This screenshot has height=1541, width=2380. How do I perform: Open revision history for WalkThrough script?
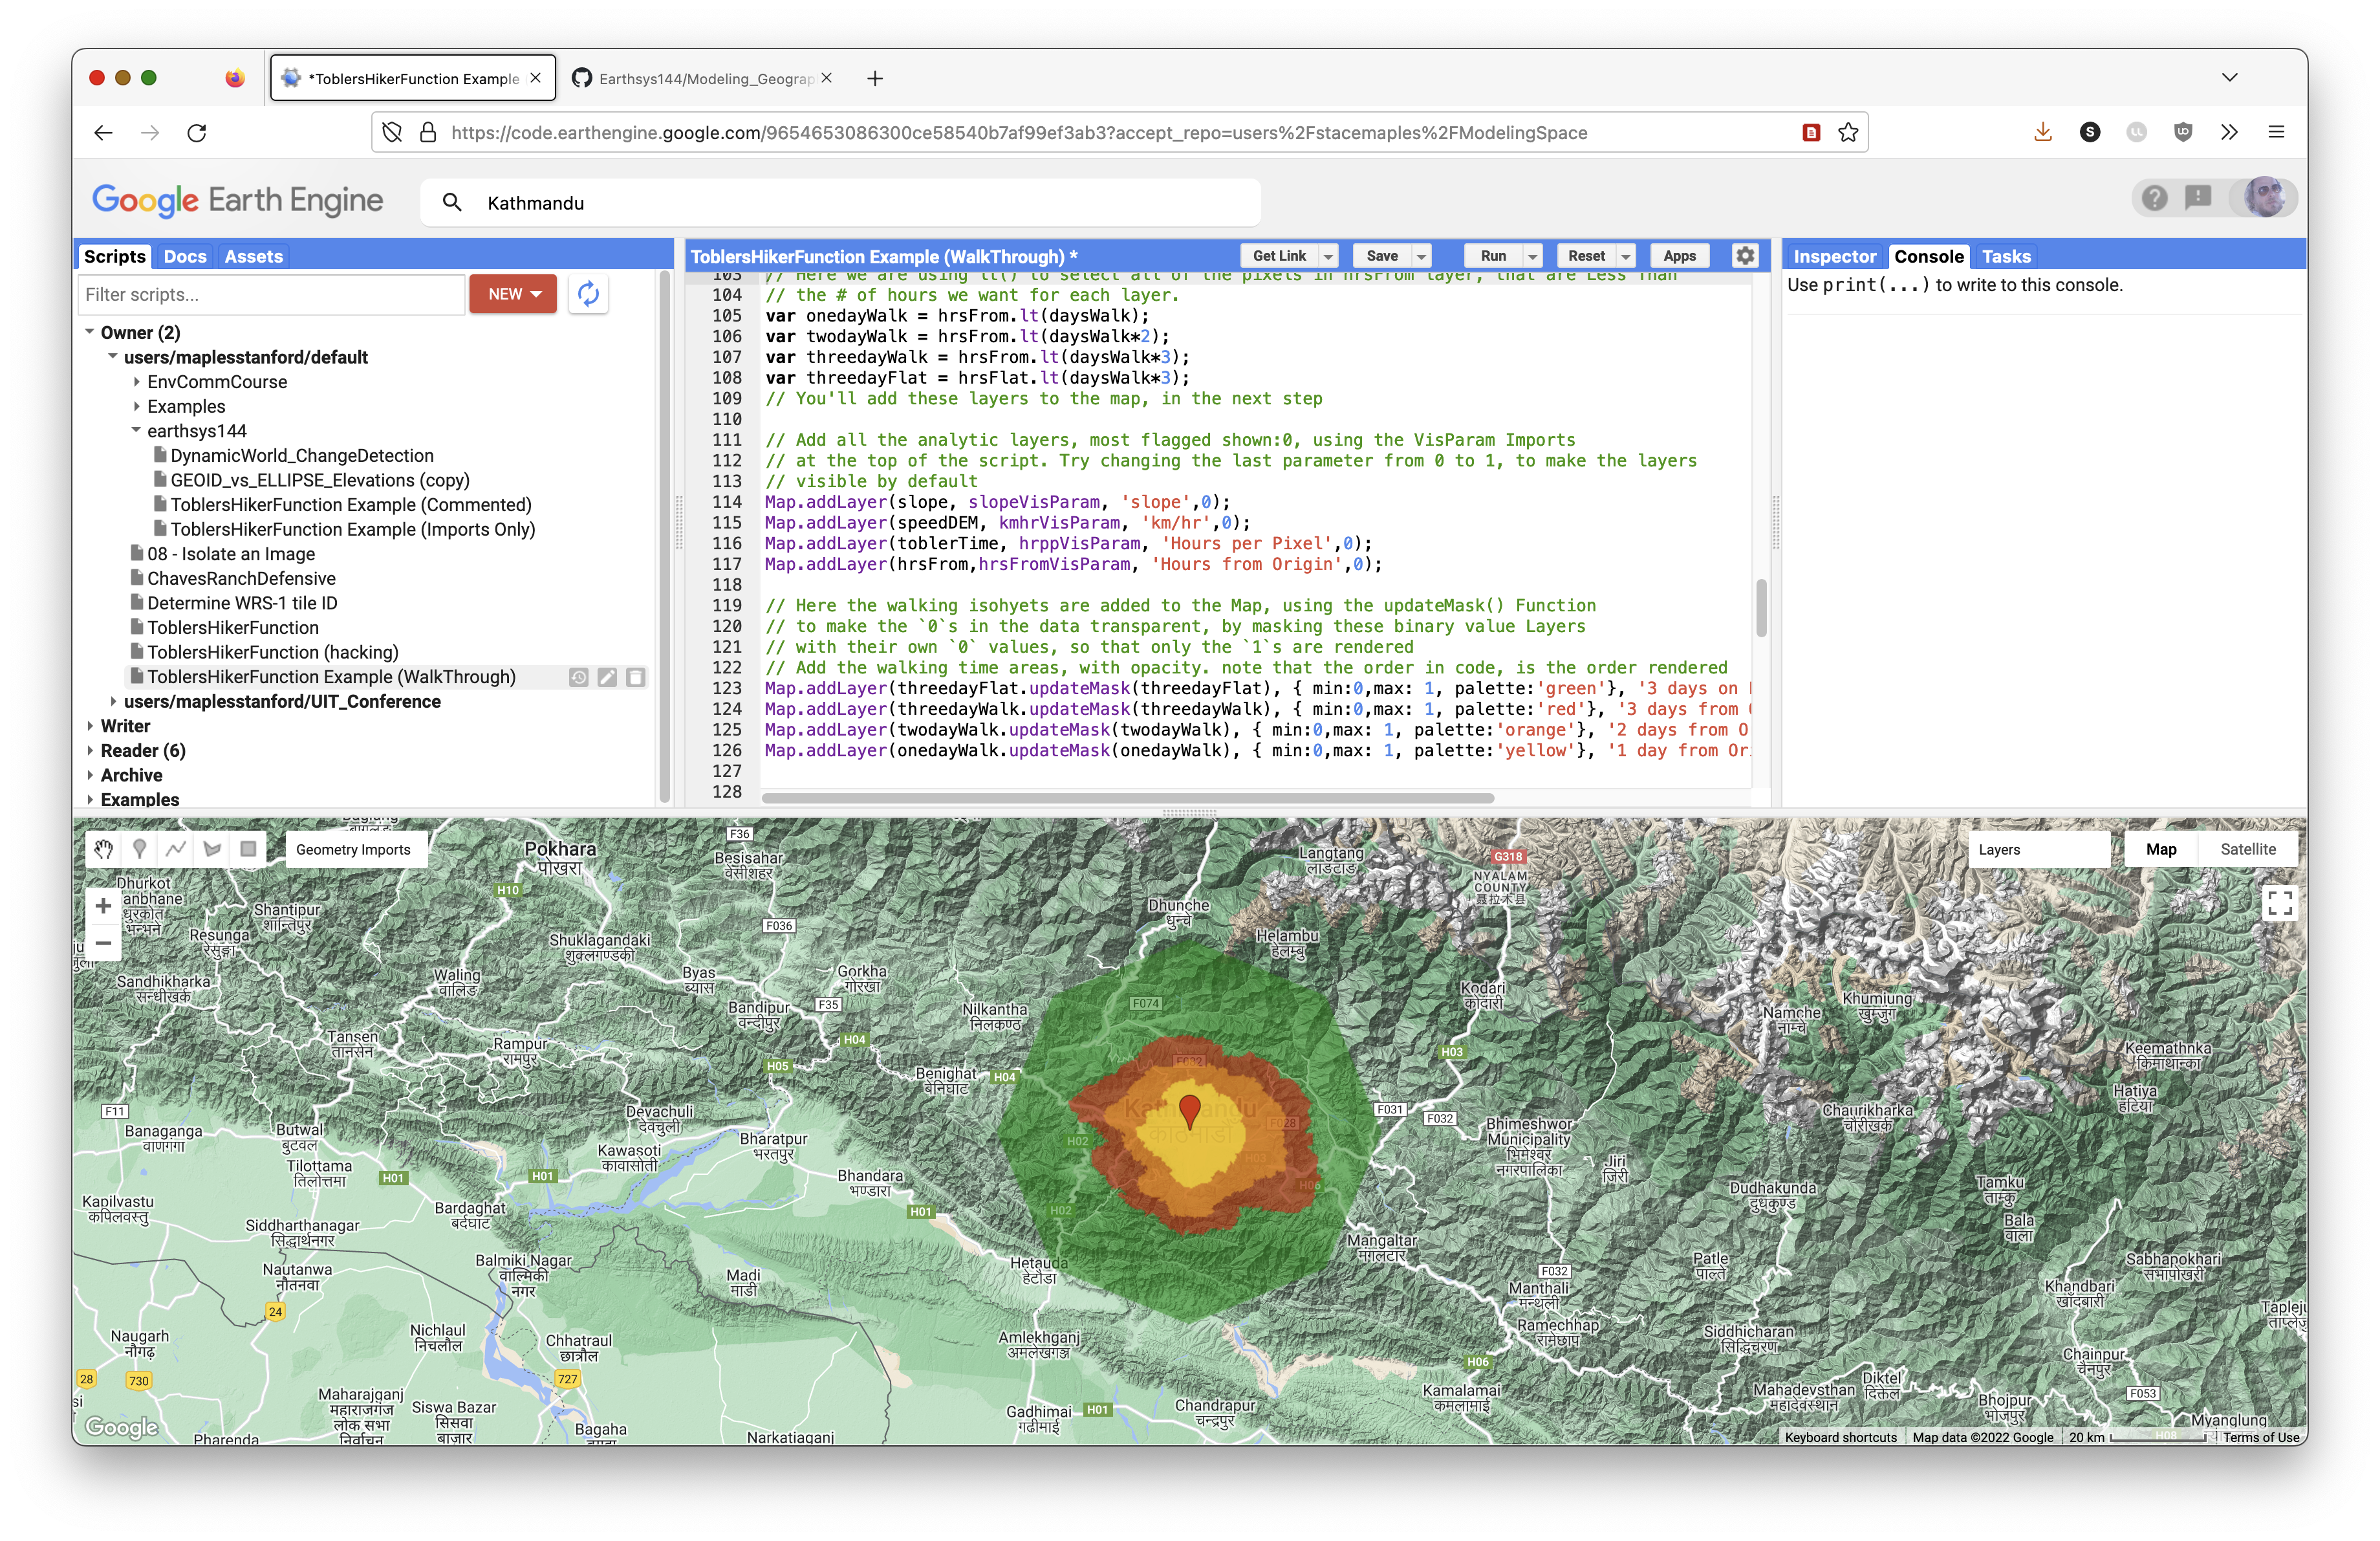point(579,677)
